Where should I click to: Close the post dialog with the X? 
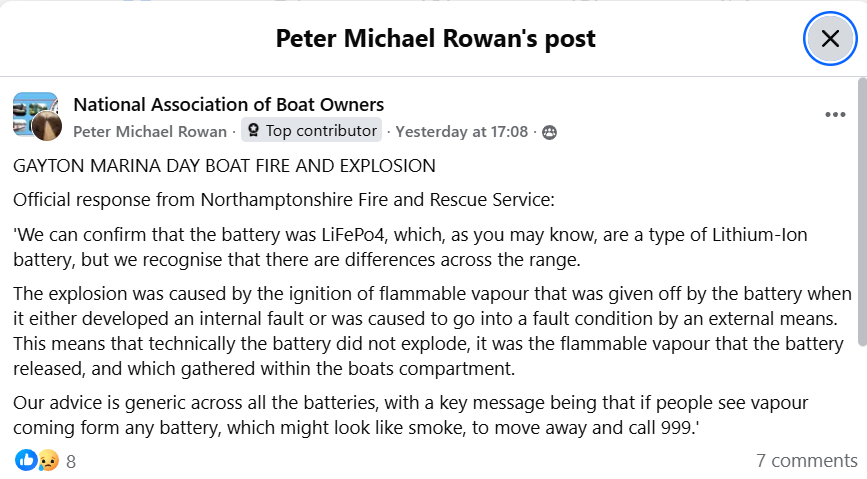(830, 39)
